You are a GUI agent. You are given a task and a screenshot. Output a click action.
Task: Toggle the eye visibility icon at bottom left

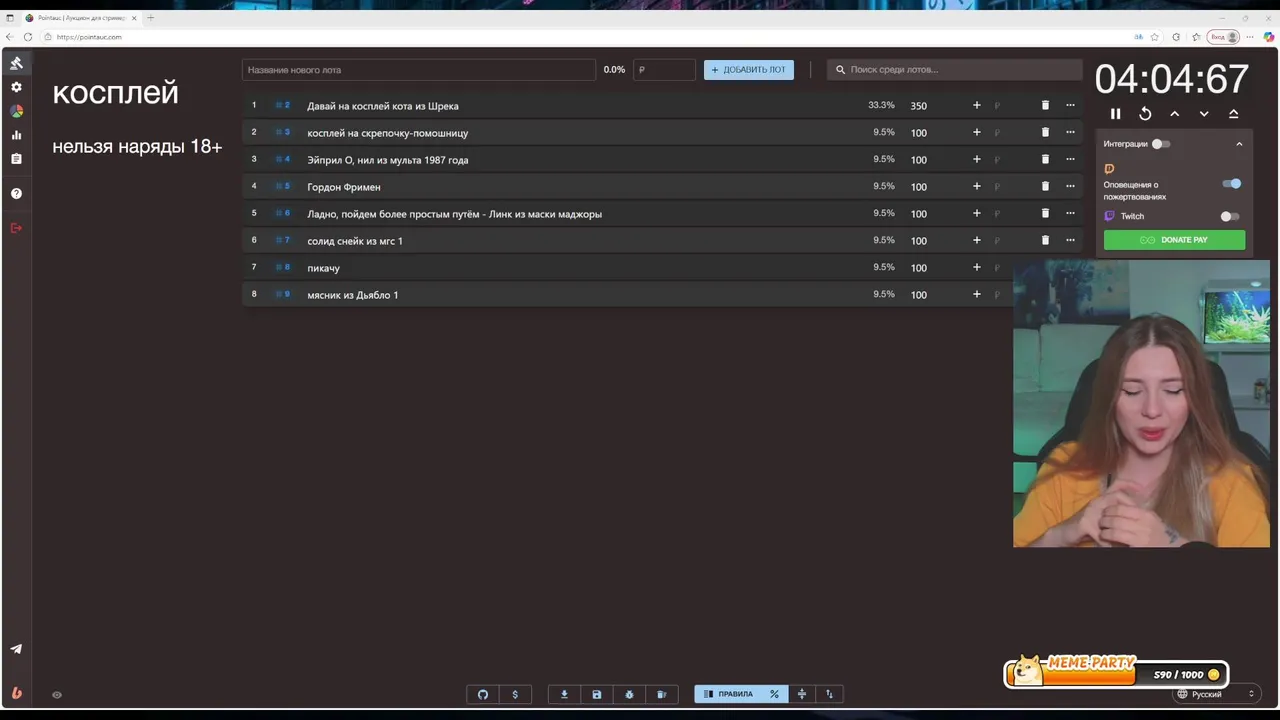[x=57, y=695]
